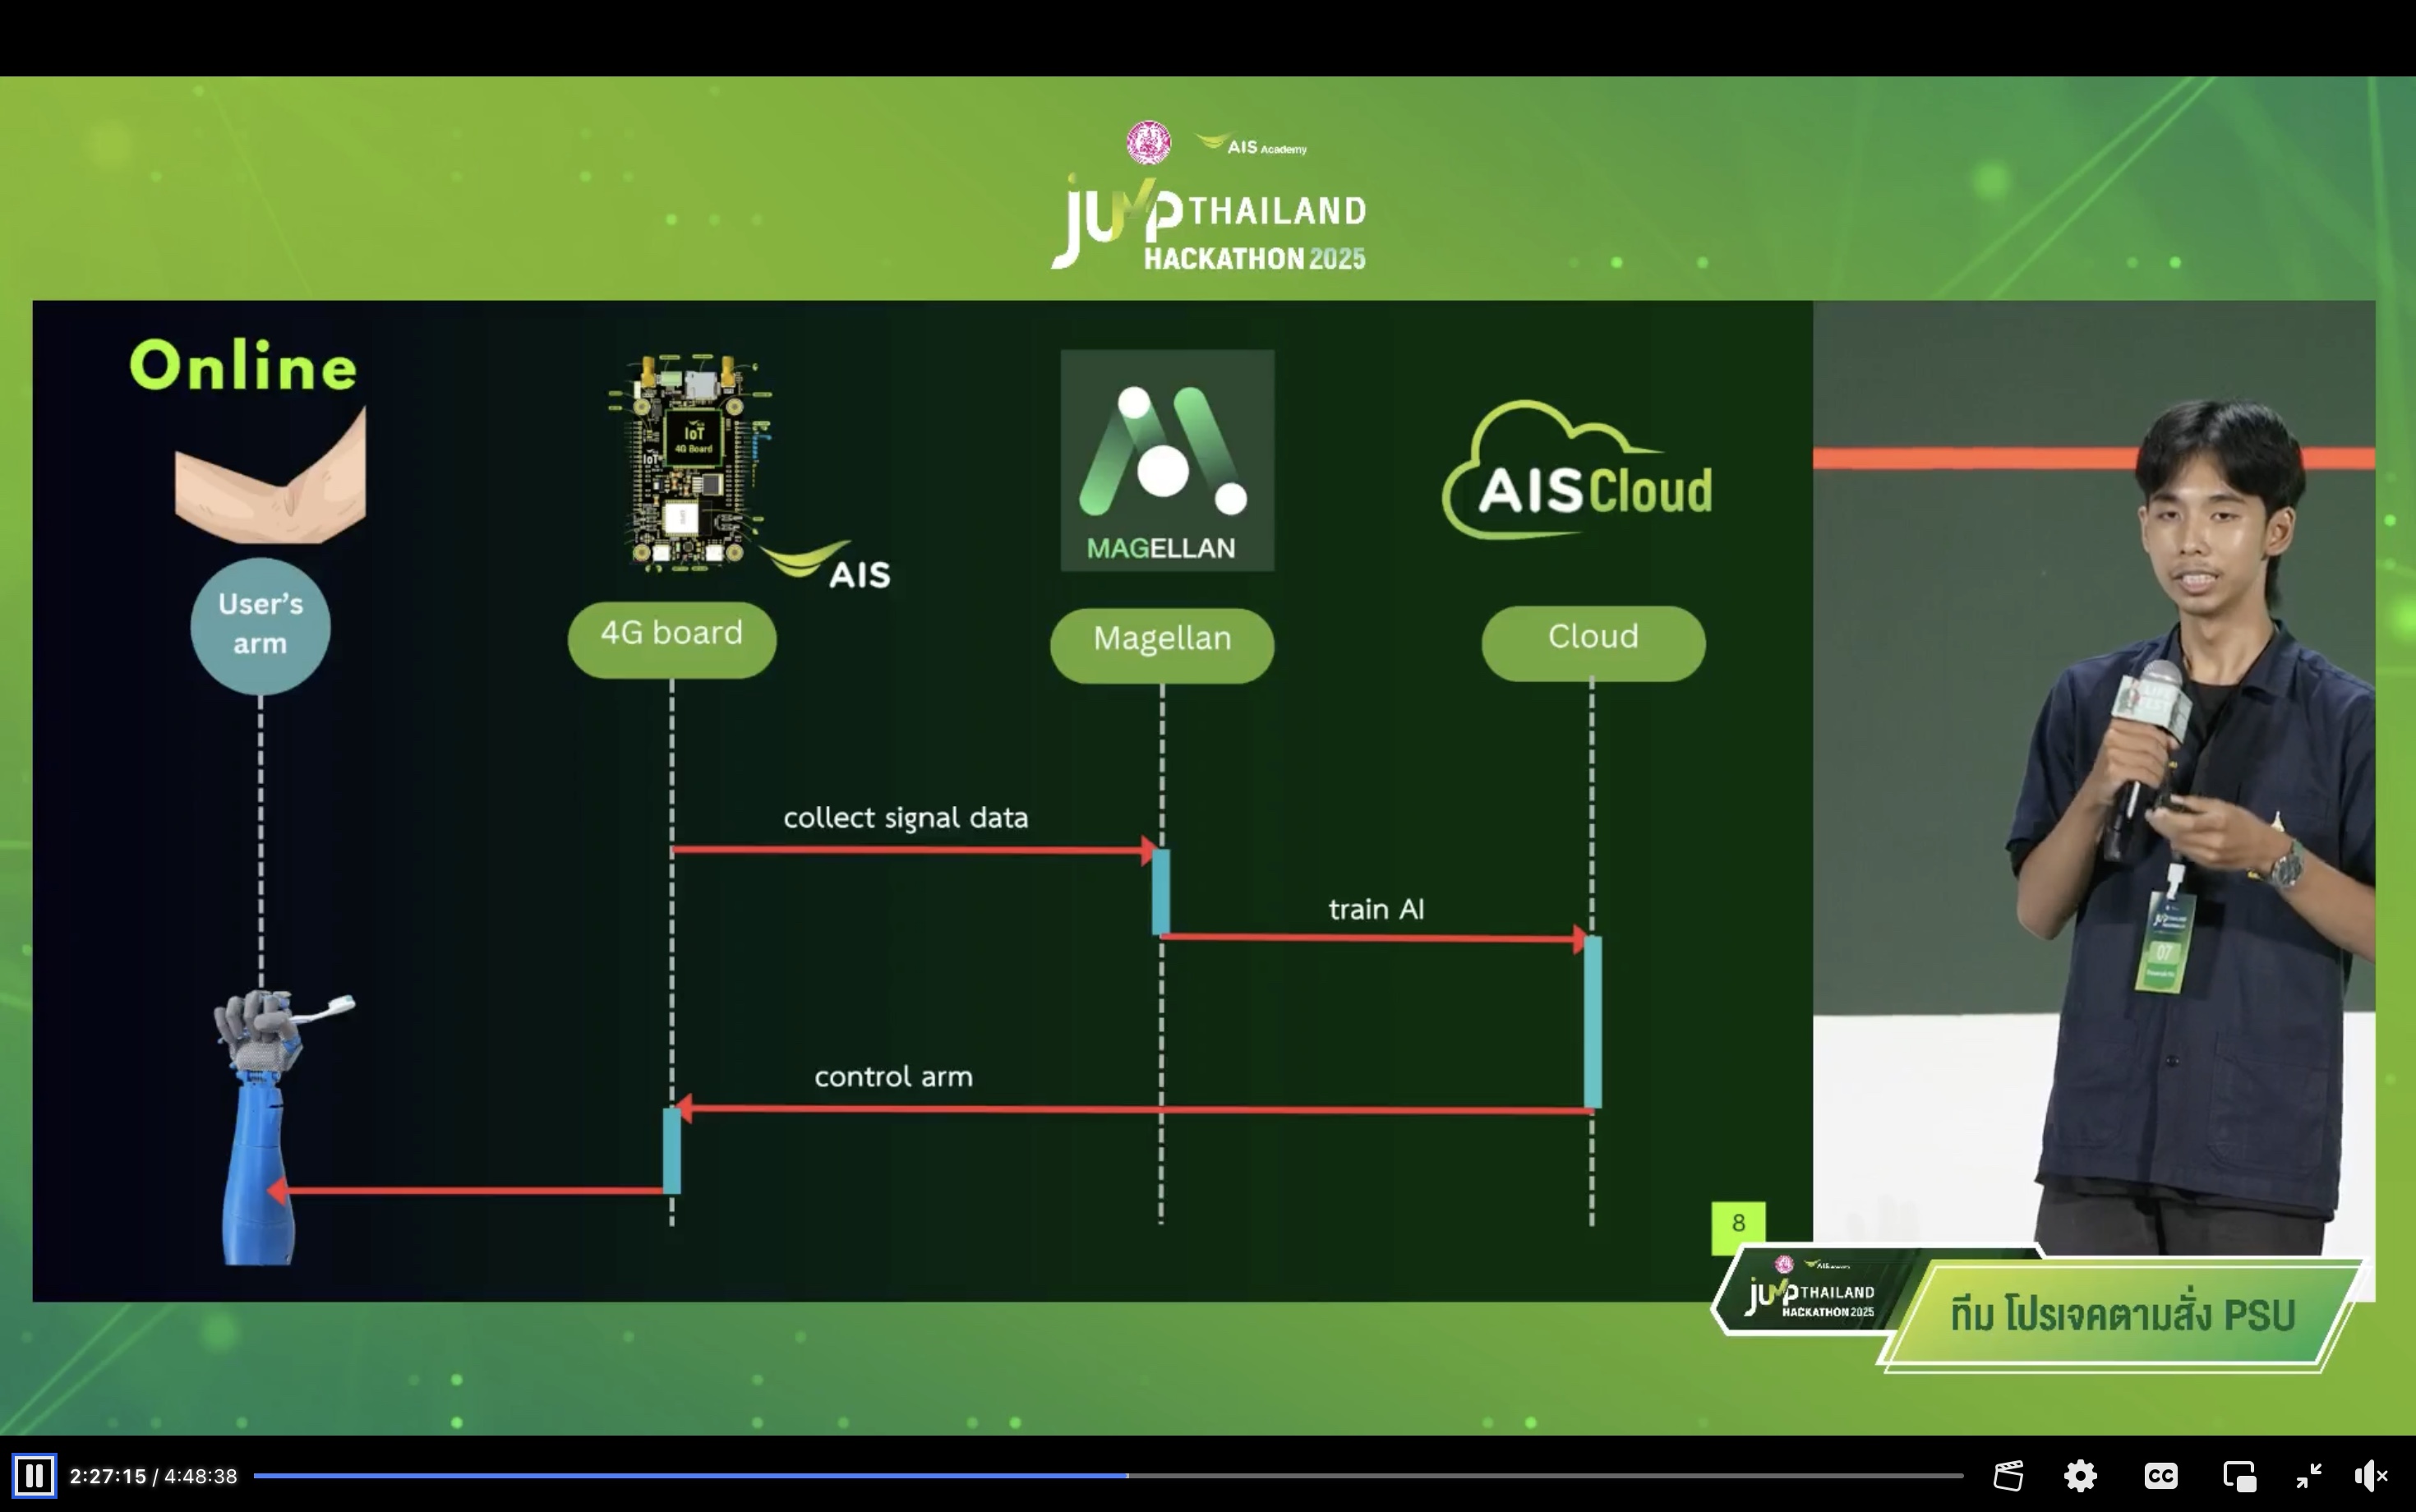Click the green 4G board label

[672, 638]
